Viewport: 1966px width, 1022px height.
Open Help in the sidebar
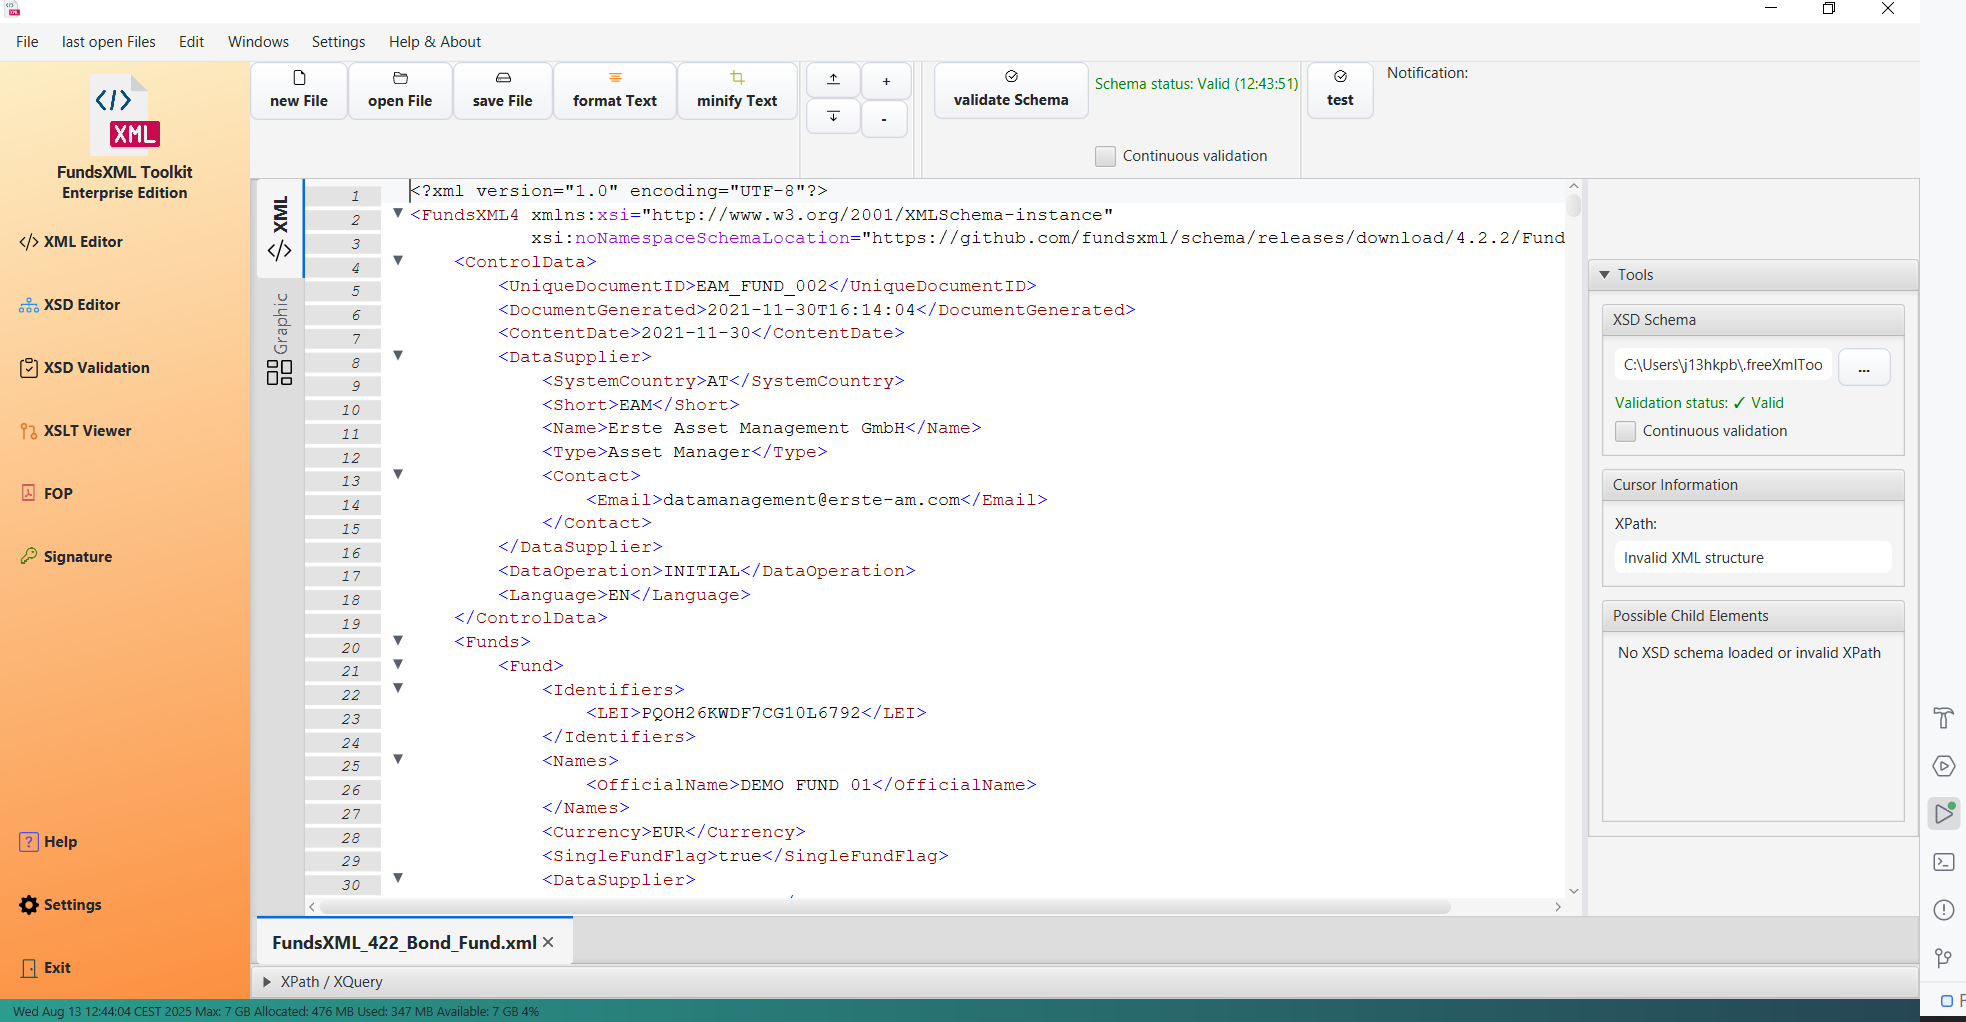tap(48, 842)
